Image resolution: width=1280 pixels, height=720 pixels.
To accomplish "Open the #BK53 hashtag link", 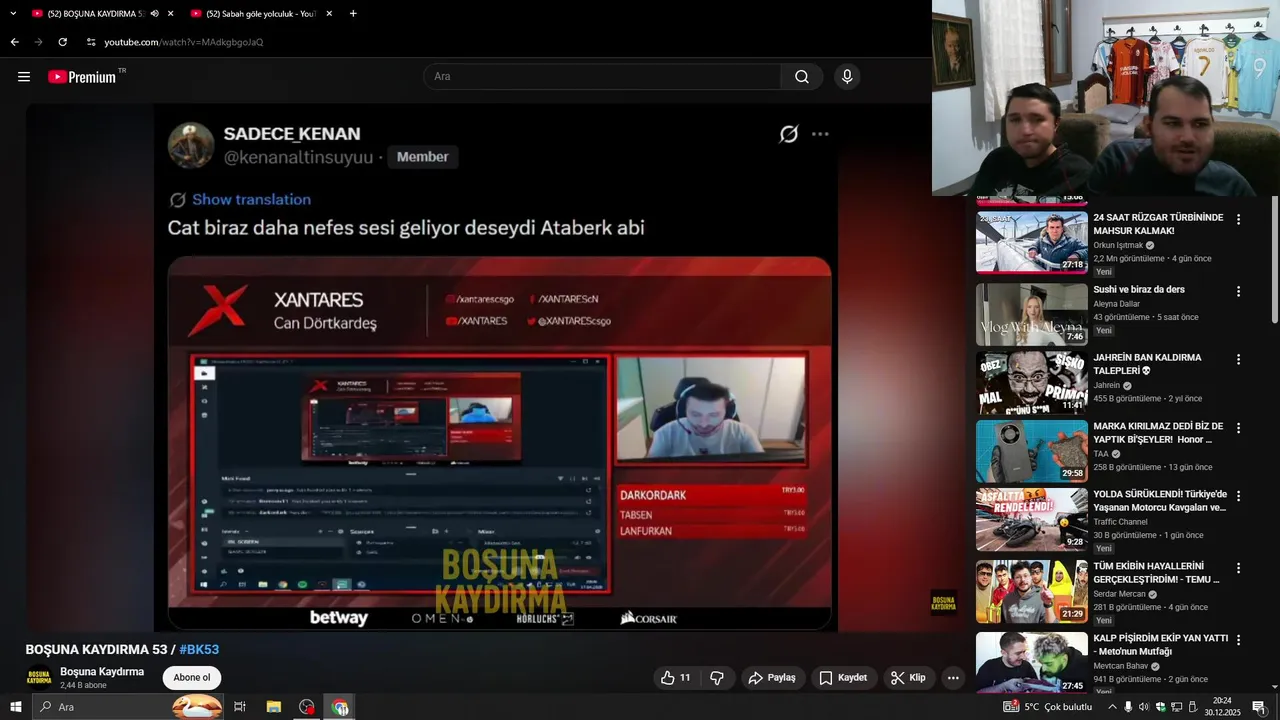I will (x=199, y=650).
